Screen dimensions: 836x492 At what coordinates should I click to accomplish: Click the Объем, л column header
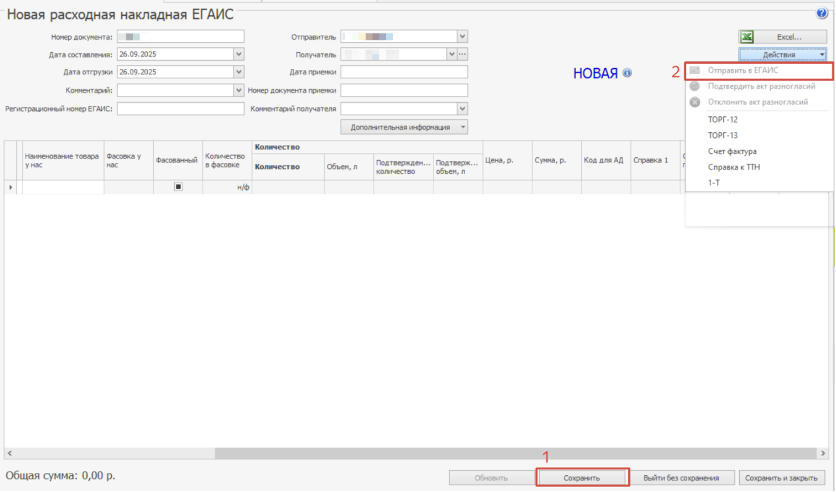tap(349, 167)
